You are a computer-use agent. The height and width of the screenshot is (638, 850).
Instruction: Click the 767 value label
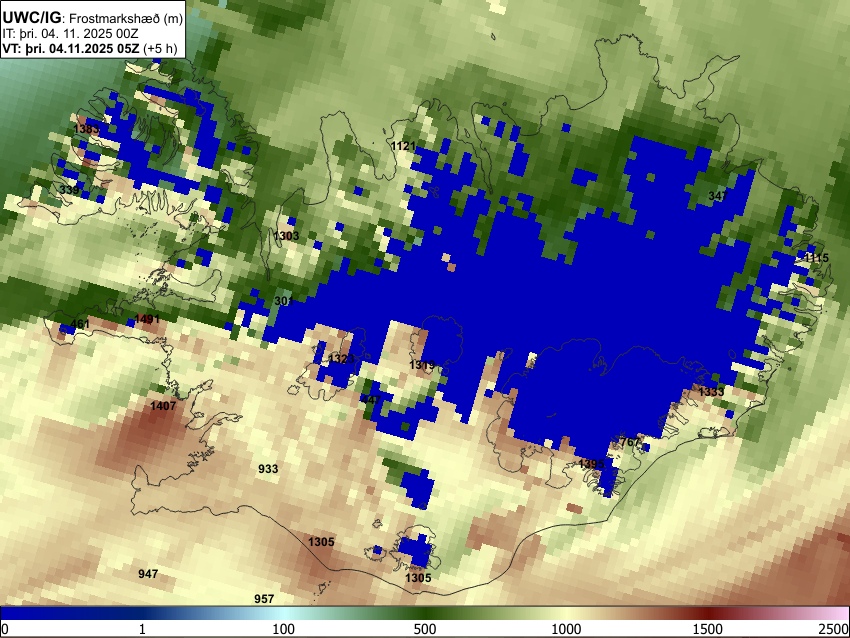click(x=630, y=442)
